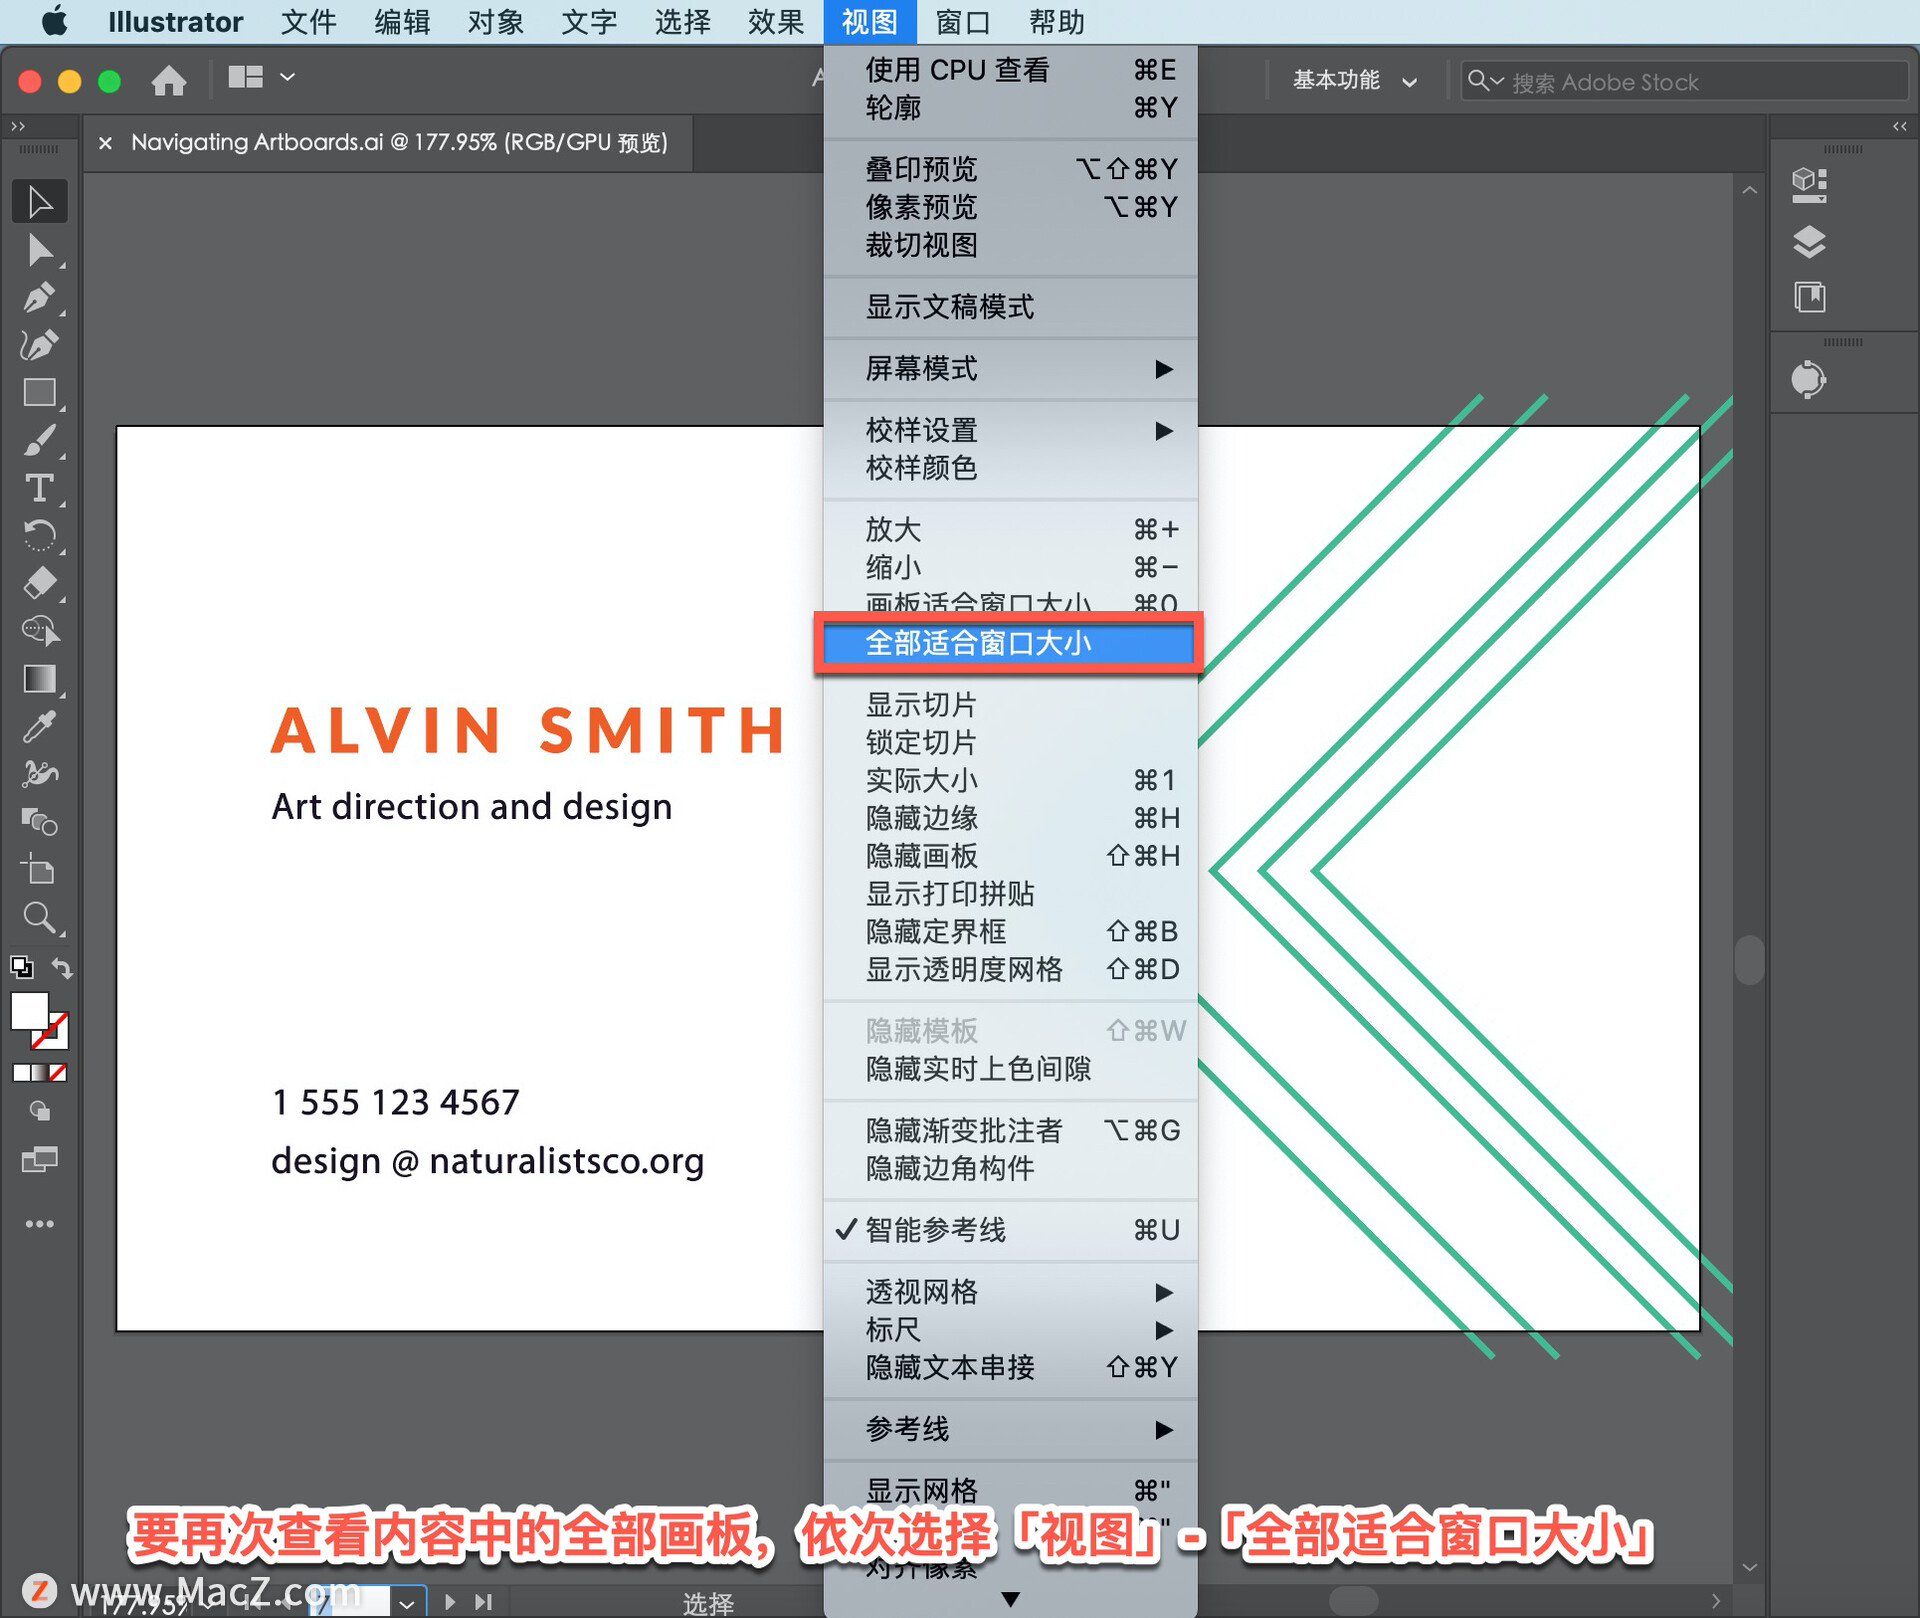
Task: Select the Blend tool
Action: point(40,822)
